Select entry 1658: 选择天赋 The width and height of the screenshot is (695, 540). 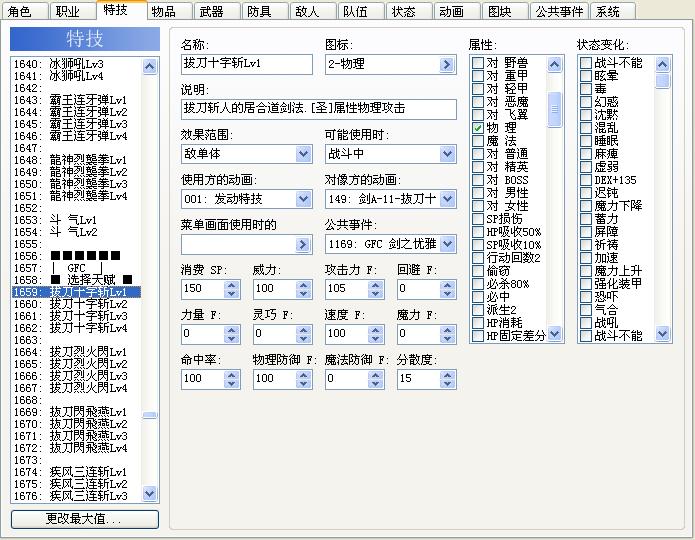(76, 280)
